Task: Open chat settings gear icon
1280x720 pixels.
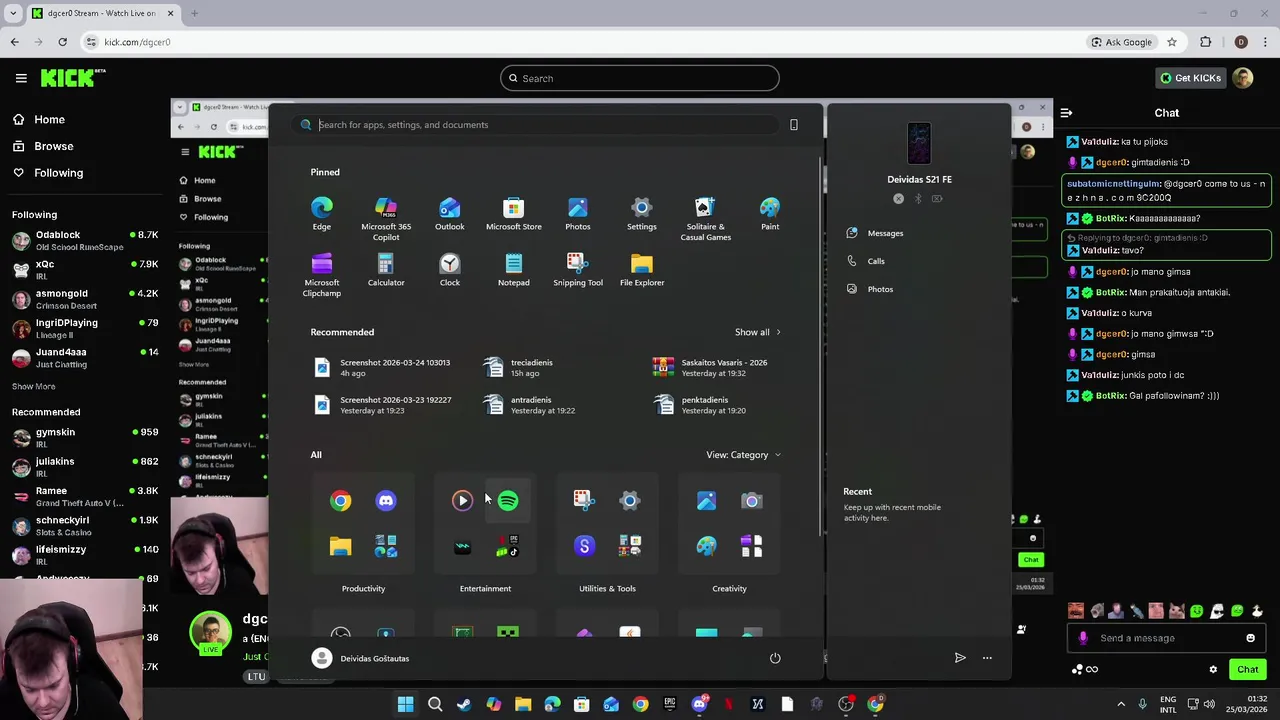Action: click(1213, 670)
